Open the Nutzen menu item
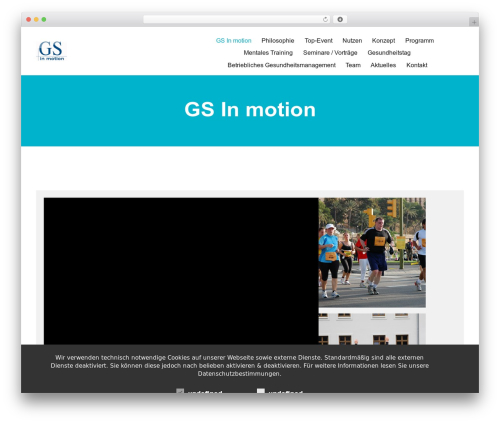500x423 pixels. (352, 41)
